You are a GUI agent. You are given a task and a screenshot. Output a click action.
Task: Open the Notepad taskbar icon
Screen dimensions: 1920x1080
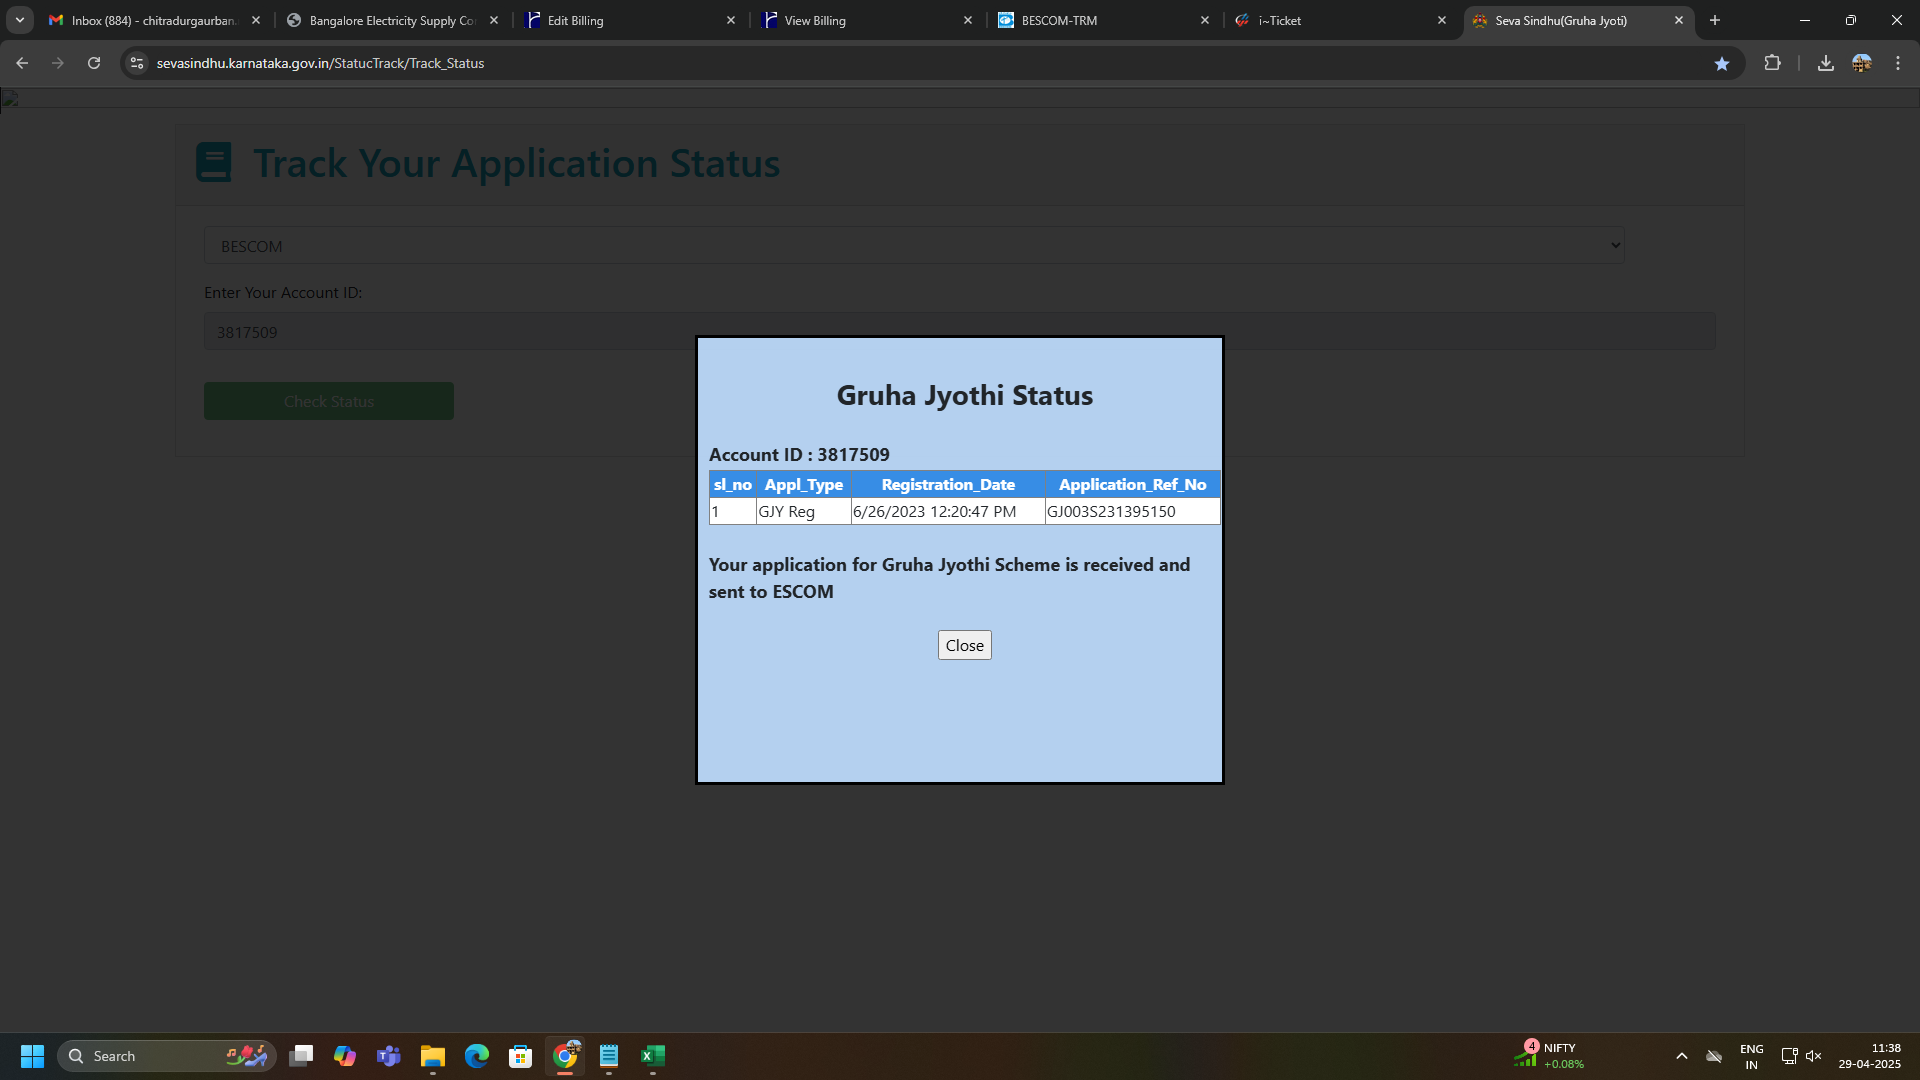[x=609, y=1056]
